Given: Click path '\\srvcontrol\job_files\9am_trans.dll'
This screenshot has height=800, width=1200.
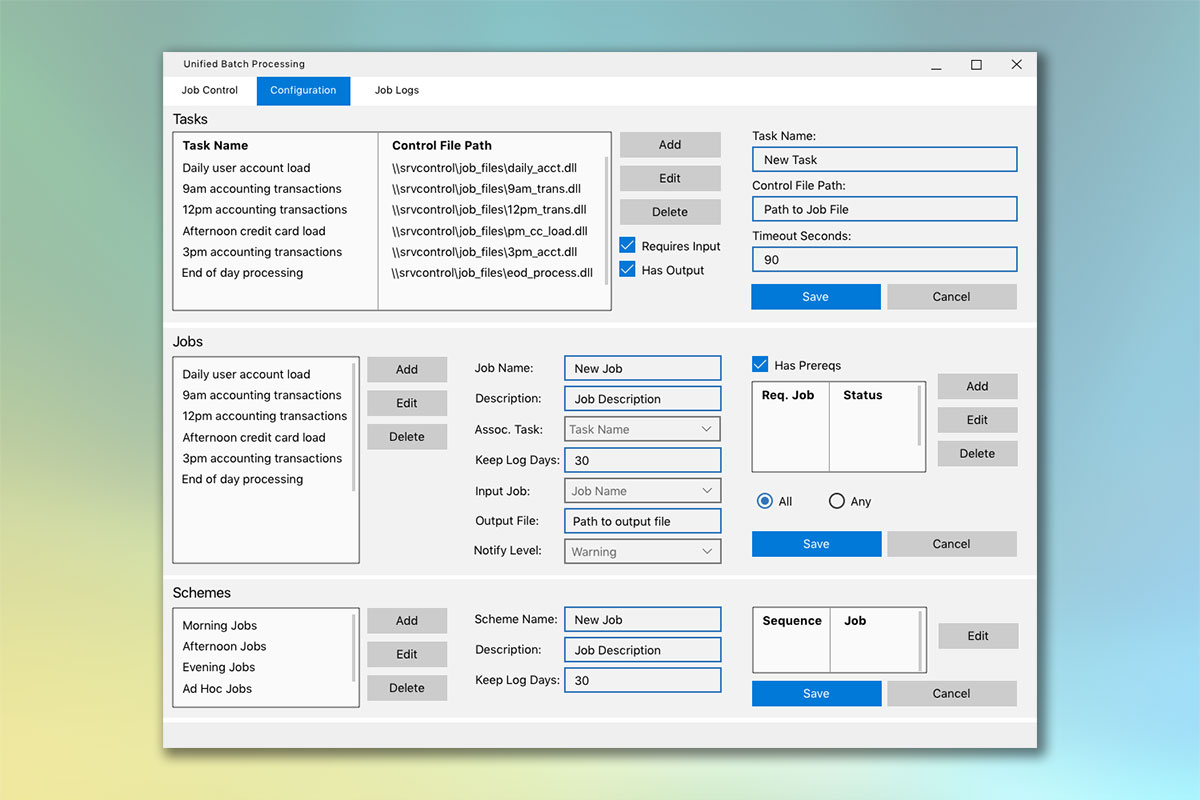Looking at the screenshot, I should tap(487, 189).
